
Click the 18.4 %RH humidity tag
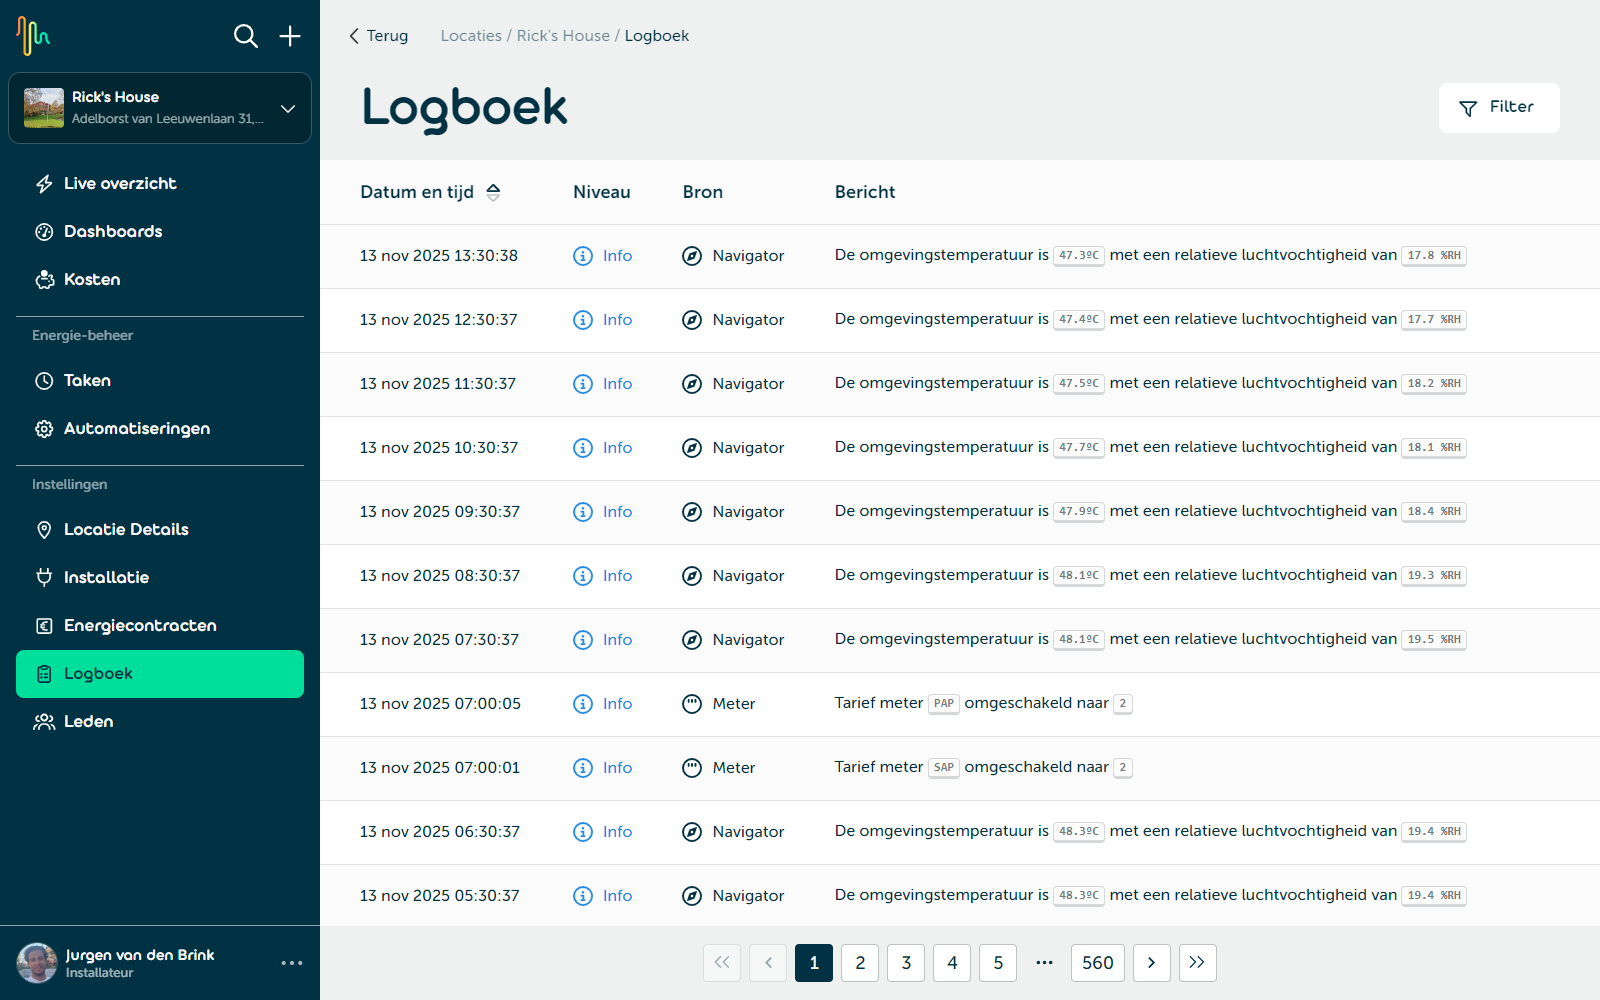pos(1434,512)
